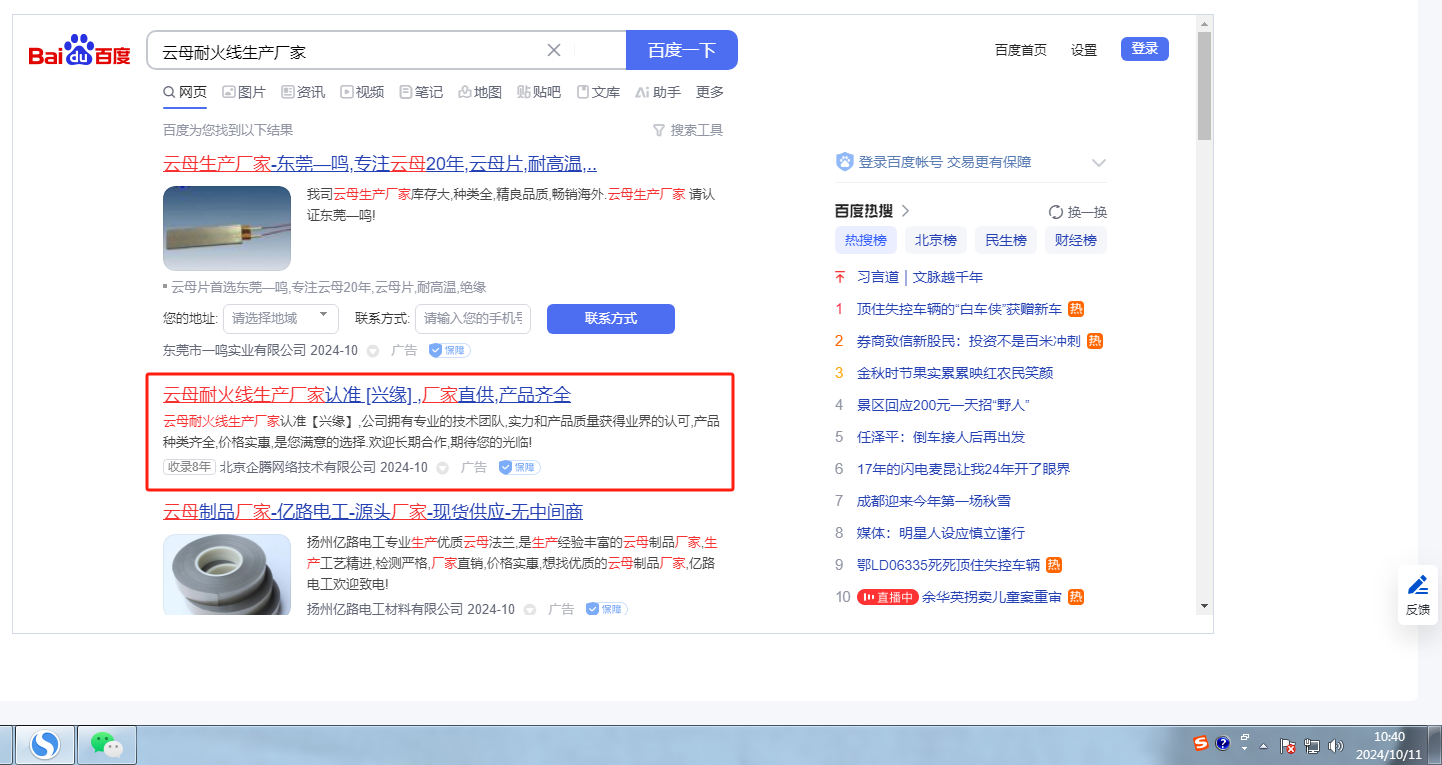The width and height of the screenshot is (1442, 765).
Task: Click the 换一换 refresh icon
Action: (x=1056, y=212)
